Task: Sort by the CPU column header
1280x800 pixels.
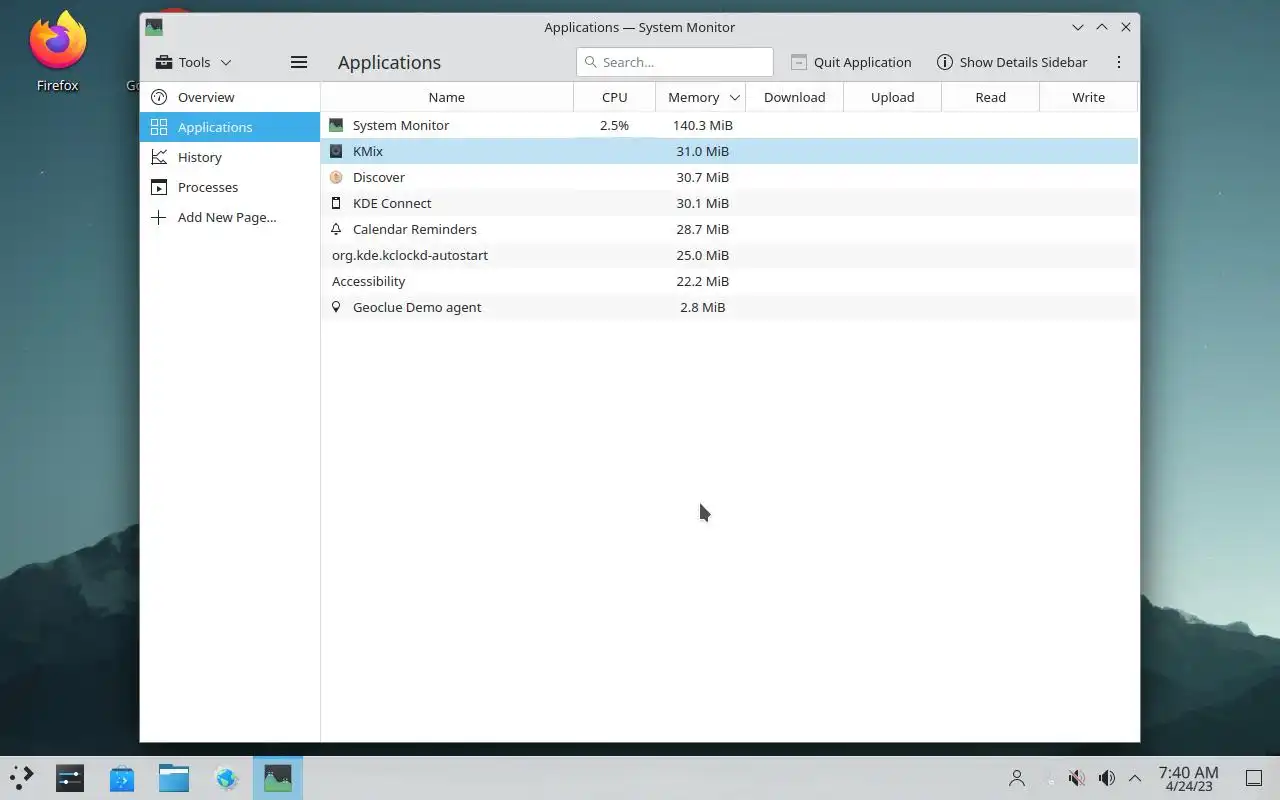Action: point(615,97)
